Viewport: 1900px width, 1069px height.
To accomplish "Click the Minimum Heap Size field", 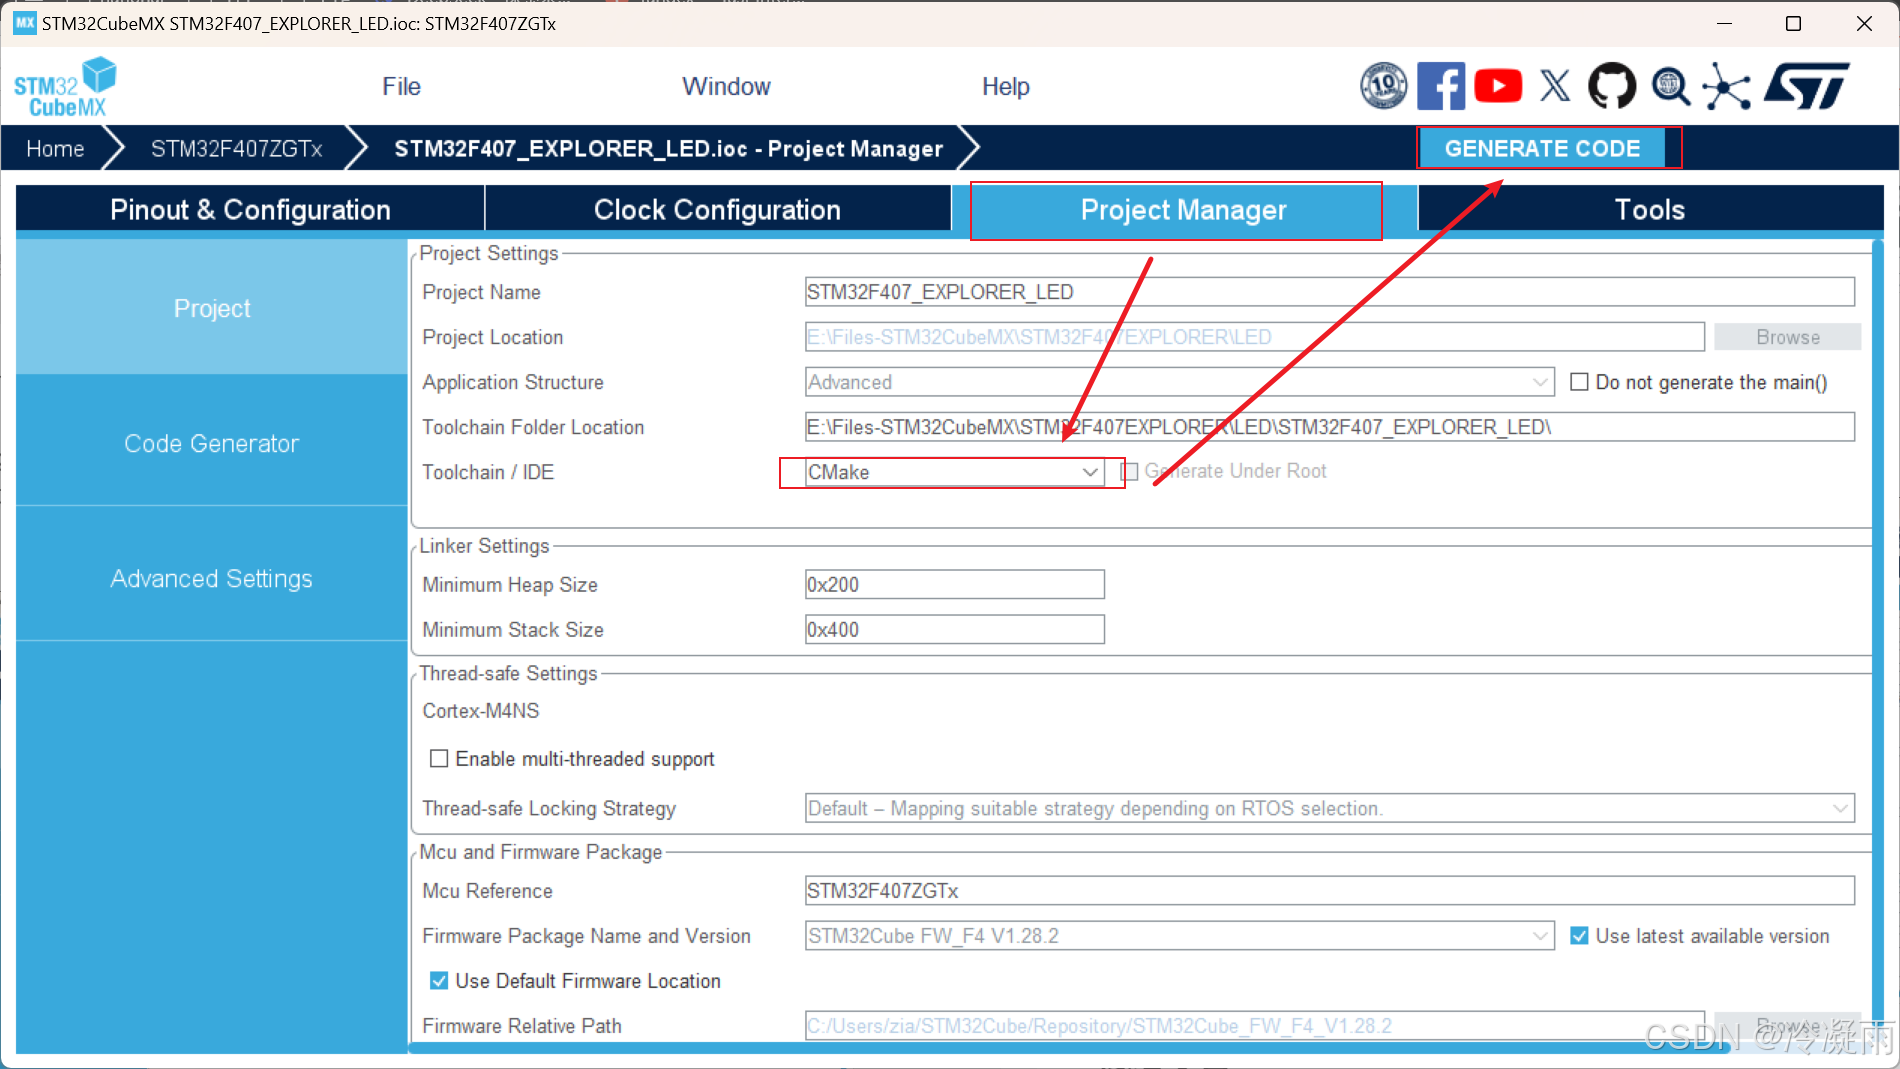I will point(954,584).
